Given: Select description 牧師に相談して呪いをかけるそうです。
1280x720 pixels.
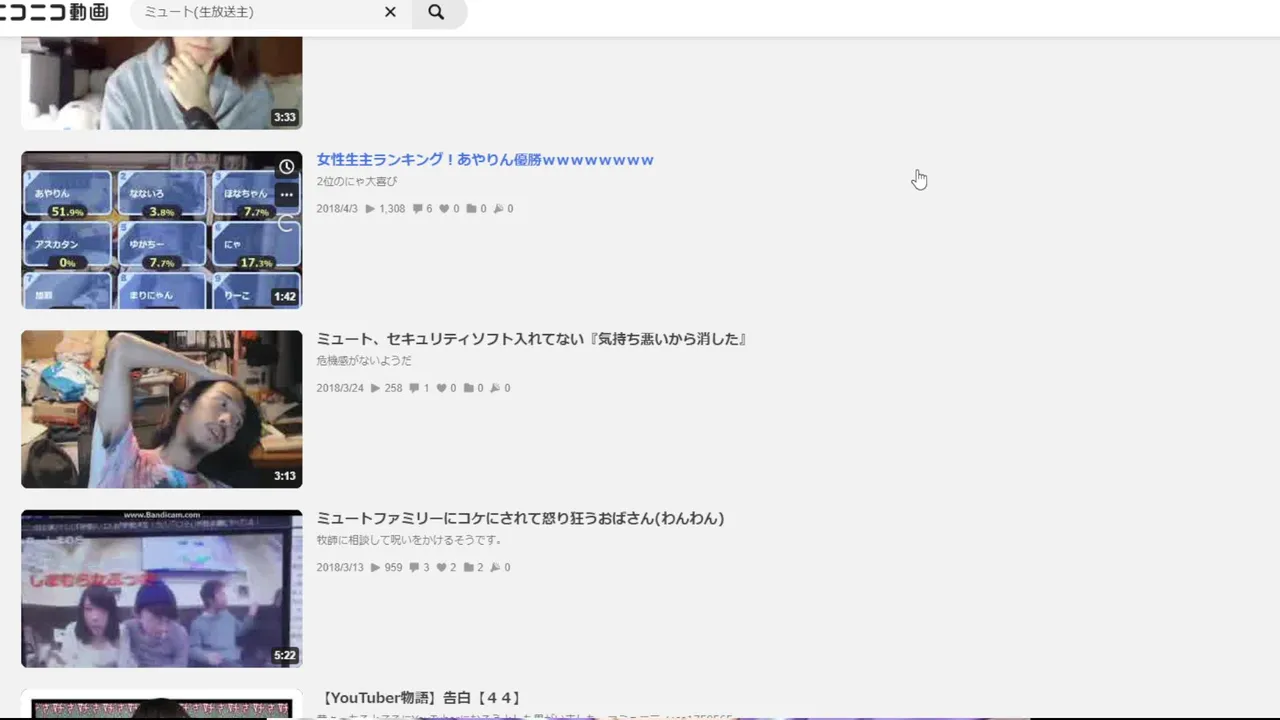Looking at the screenshot, I should click(409, 540).
